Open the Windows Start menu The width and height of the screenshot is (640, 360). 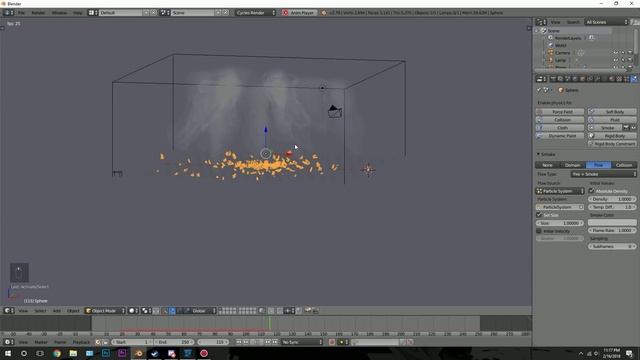click(x=8, y=353)
